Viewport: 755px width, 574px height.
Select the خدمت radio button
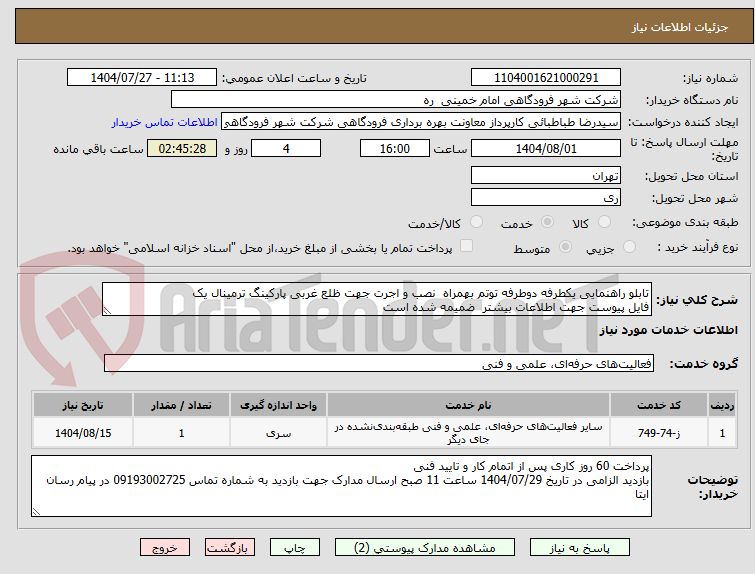(547, 222)
